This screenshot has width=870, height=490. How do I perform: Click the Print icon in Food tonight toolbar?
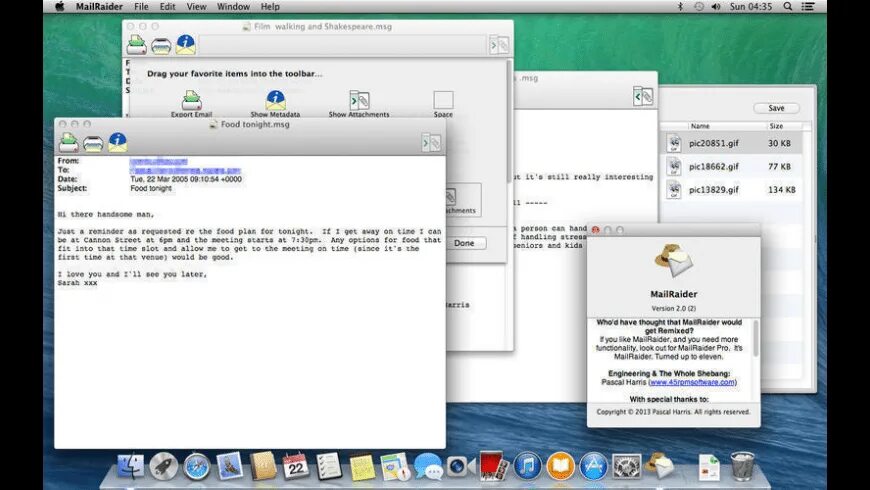pyautogui.click(x=93, y=144)
